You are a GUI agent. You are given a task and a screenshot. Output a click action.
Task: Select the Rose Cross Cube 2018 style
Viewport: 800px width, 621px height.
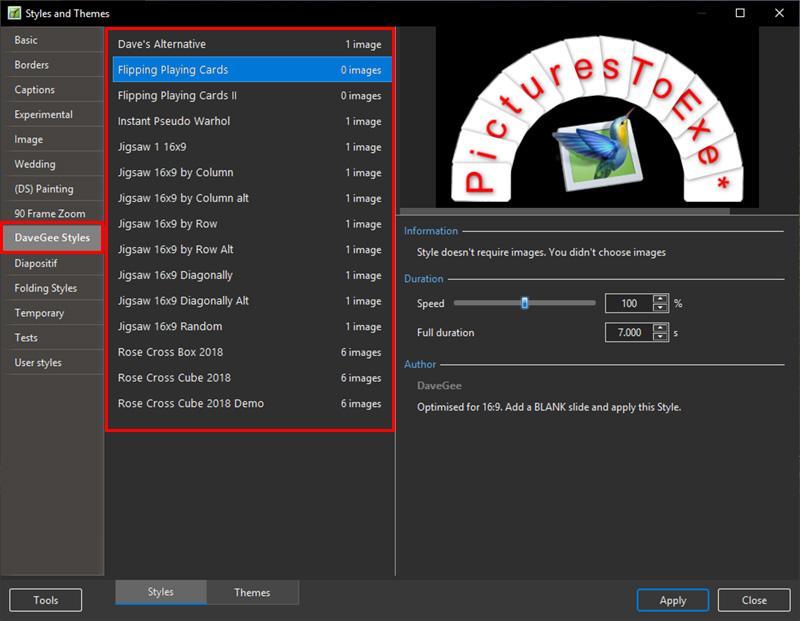[x=252, y=378]
